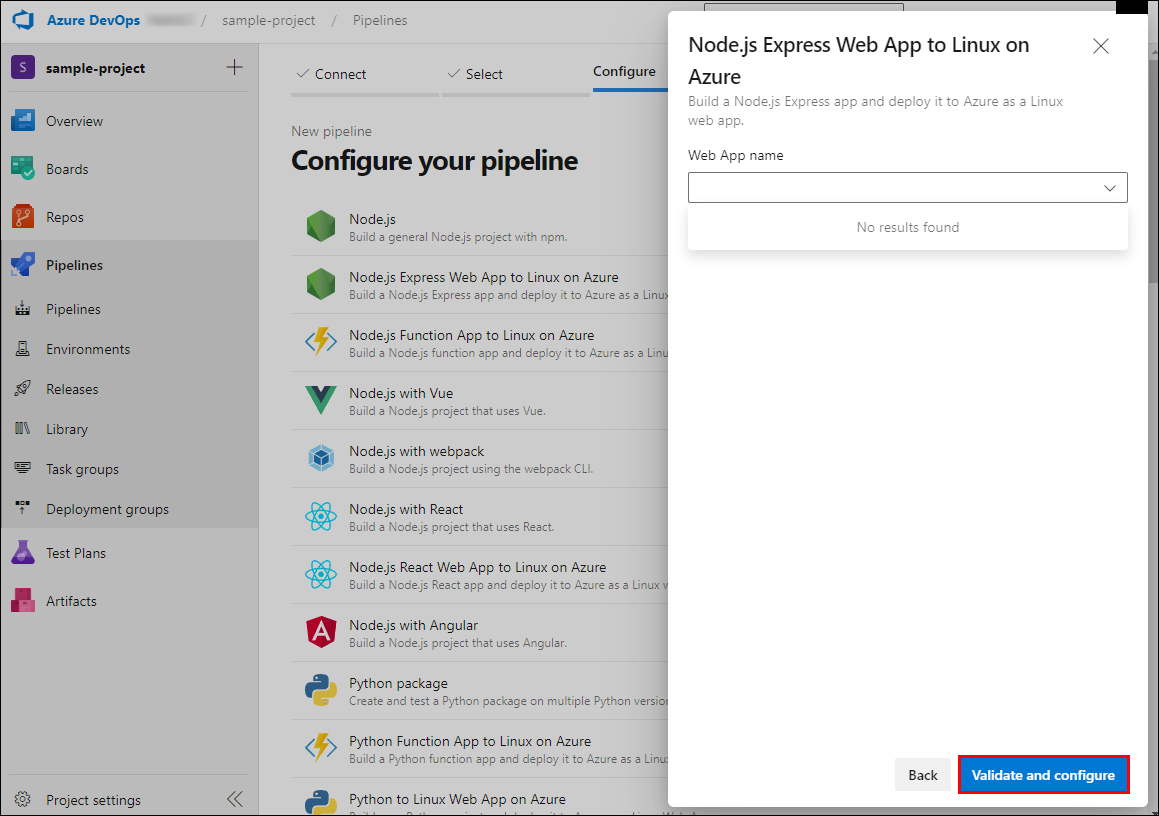Click Validate and configure button
This screenshot has height=816, width=1159.
click(1043, 775)
